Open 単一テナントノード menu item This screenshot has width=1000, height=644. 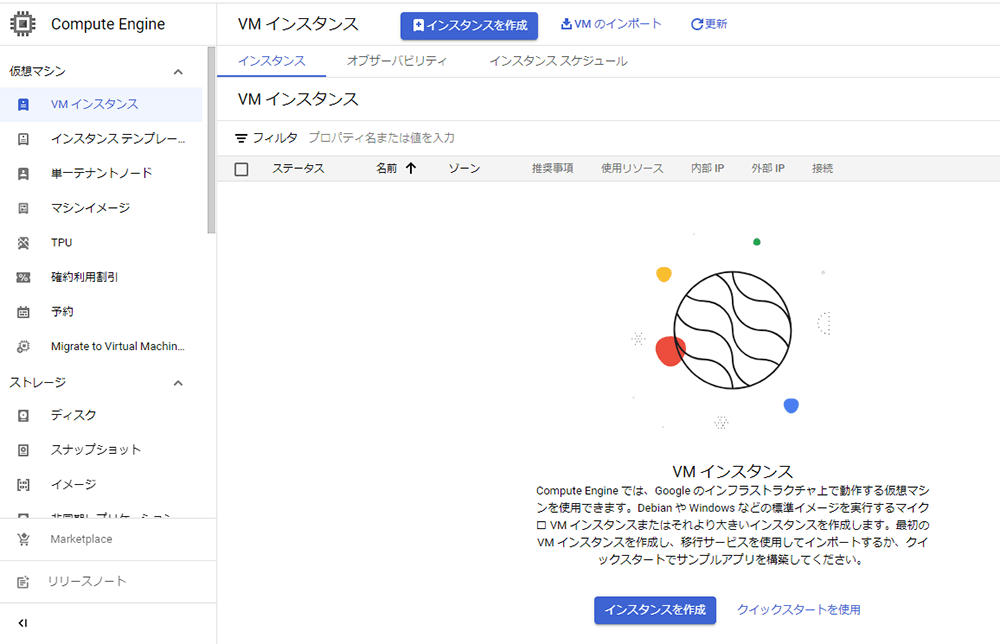[x=101, y=173]
